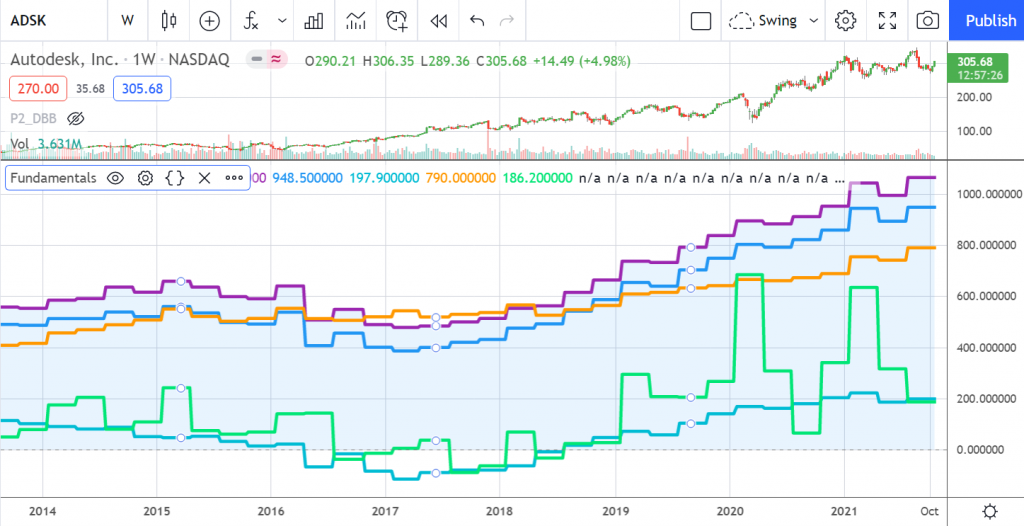Open the Fundamentals source code braces
Screen dimensions: 1024x526
coord(175,178)
